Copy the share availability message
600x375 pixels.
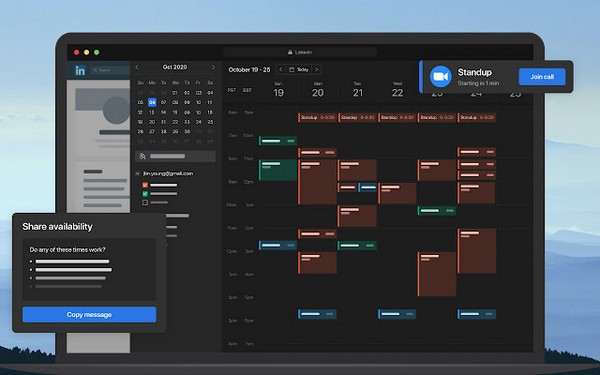click(89, 315)
